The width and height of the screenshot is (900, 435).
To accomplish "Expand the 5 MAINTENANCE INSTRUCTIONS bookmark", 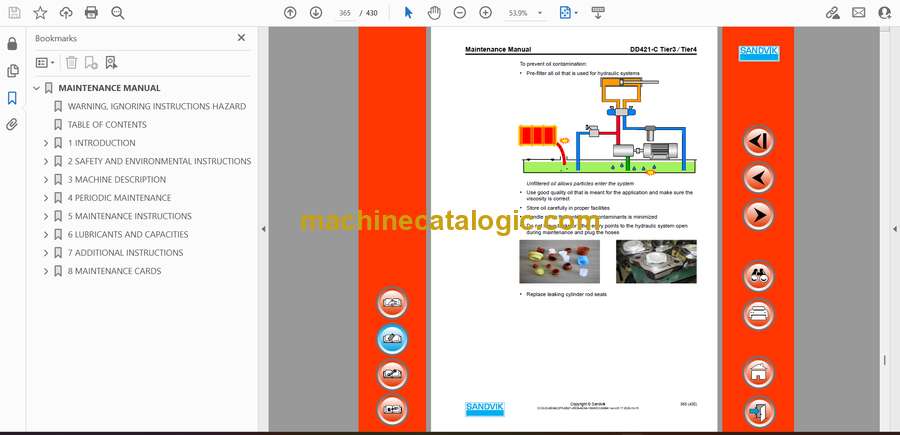I will (46, 216).
